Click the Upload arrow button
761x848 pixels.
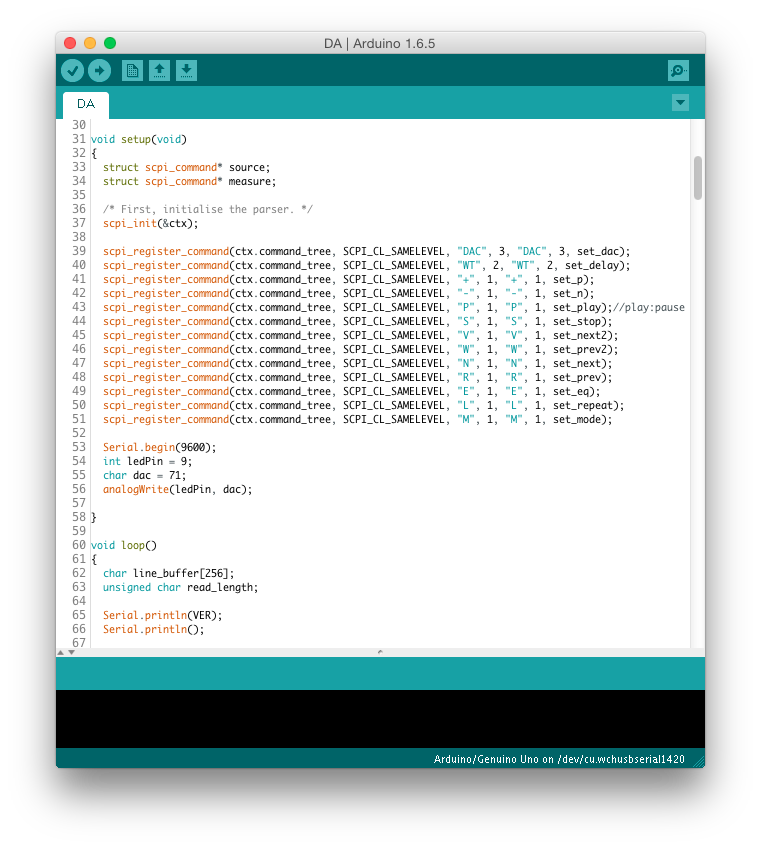[100, 70]
